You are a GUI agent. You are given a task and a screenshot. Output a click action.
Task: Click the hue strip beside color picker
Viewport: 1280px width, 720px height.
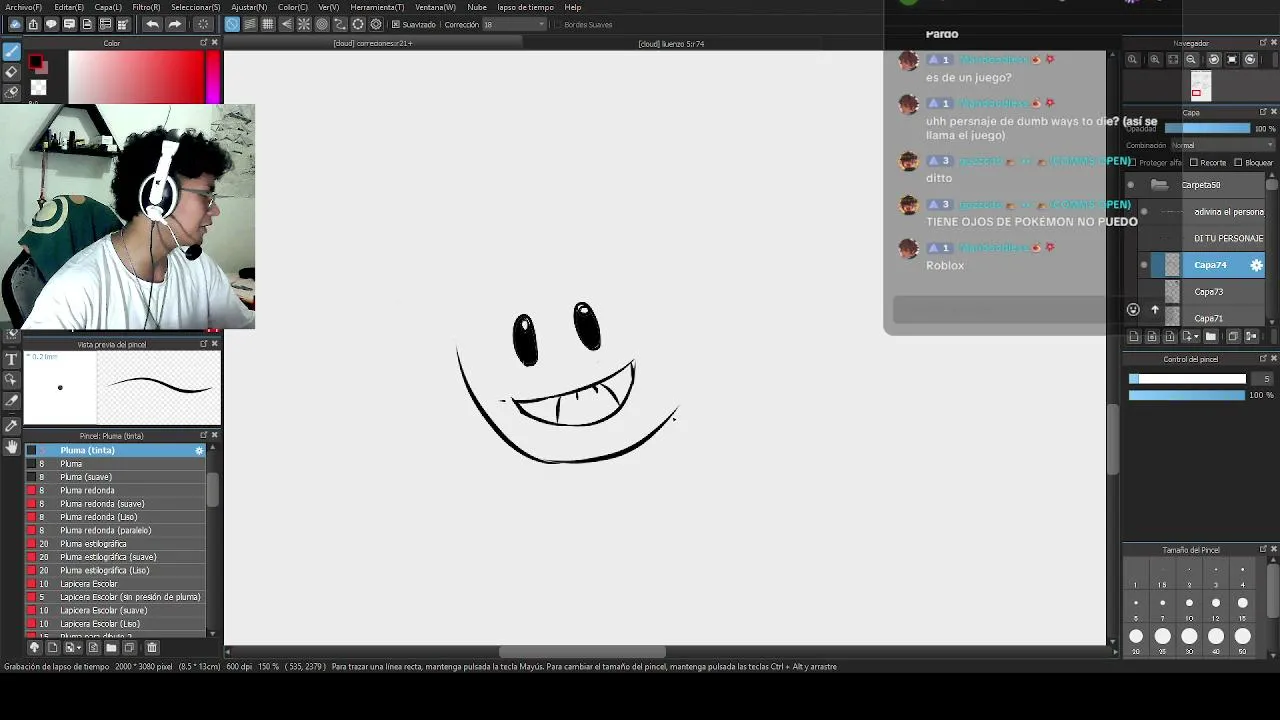pyautogui.click(x=213, y=77)
